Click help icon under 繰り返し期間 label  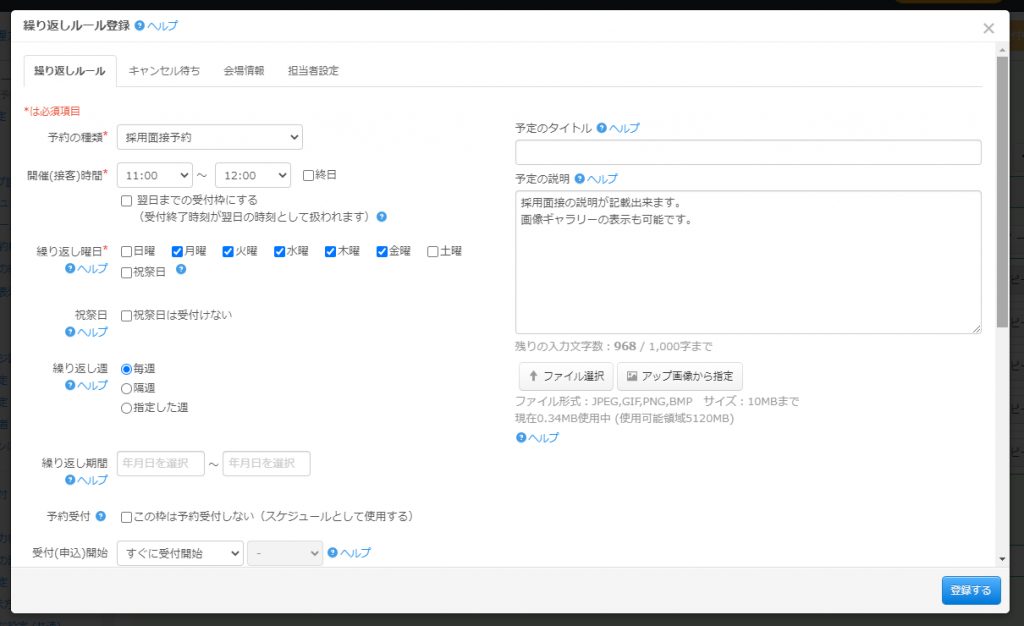[70, 480]
